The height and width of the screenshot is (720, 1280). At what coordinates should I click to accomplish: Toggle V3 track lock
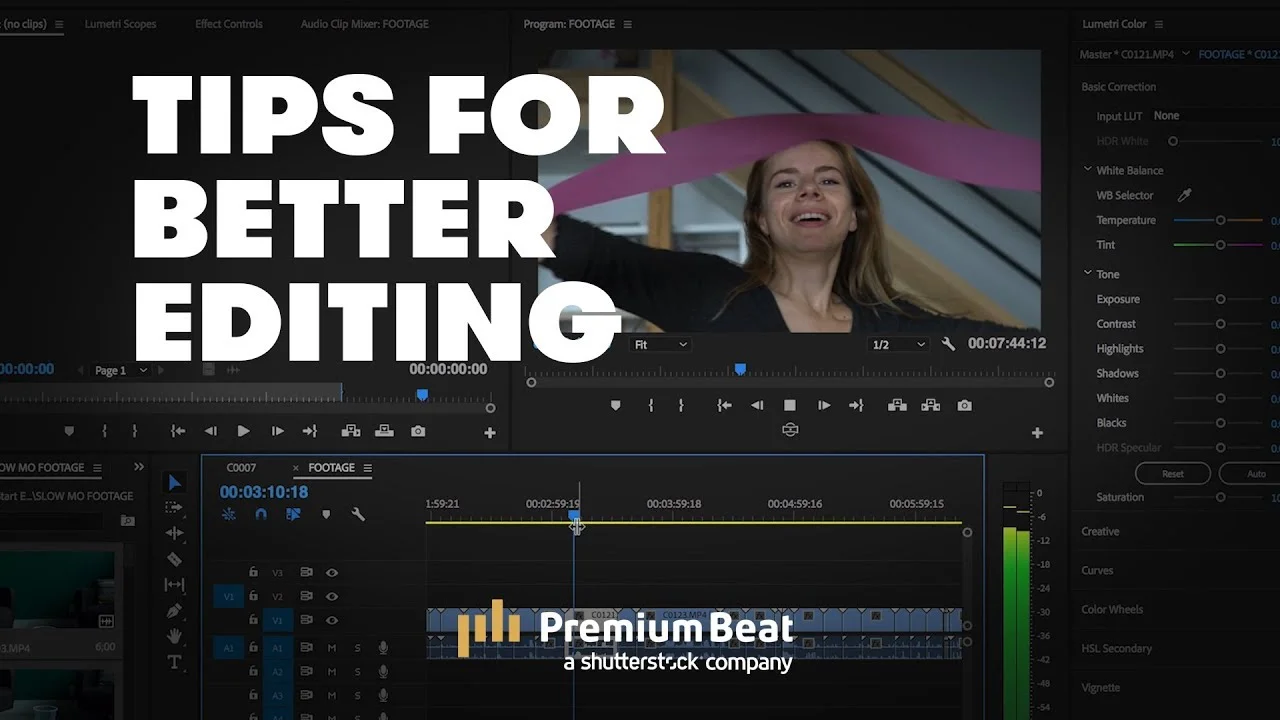tap(254, 572)
